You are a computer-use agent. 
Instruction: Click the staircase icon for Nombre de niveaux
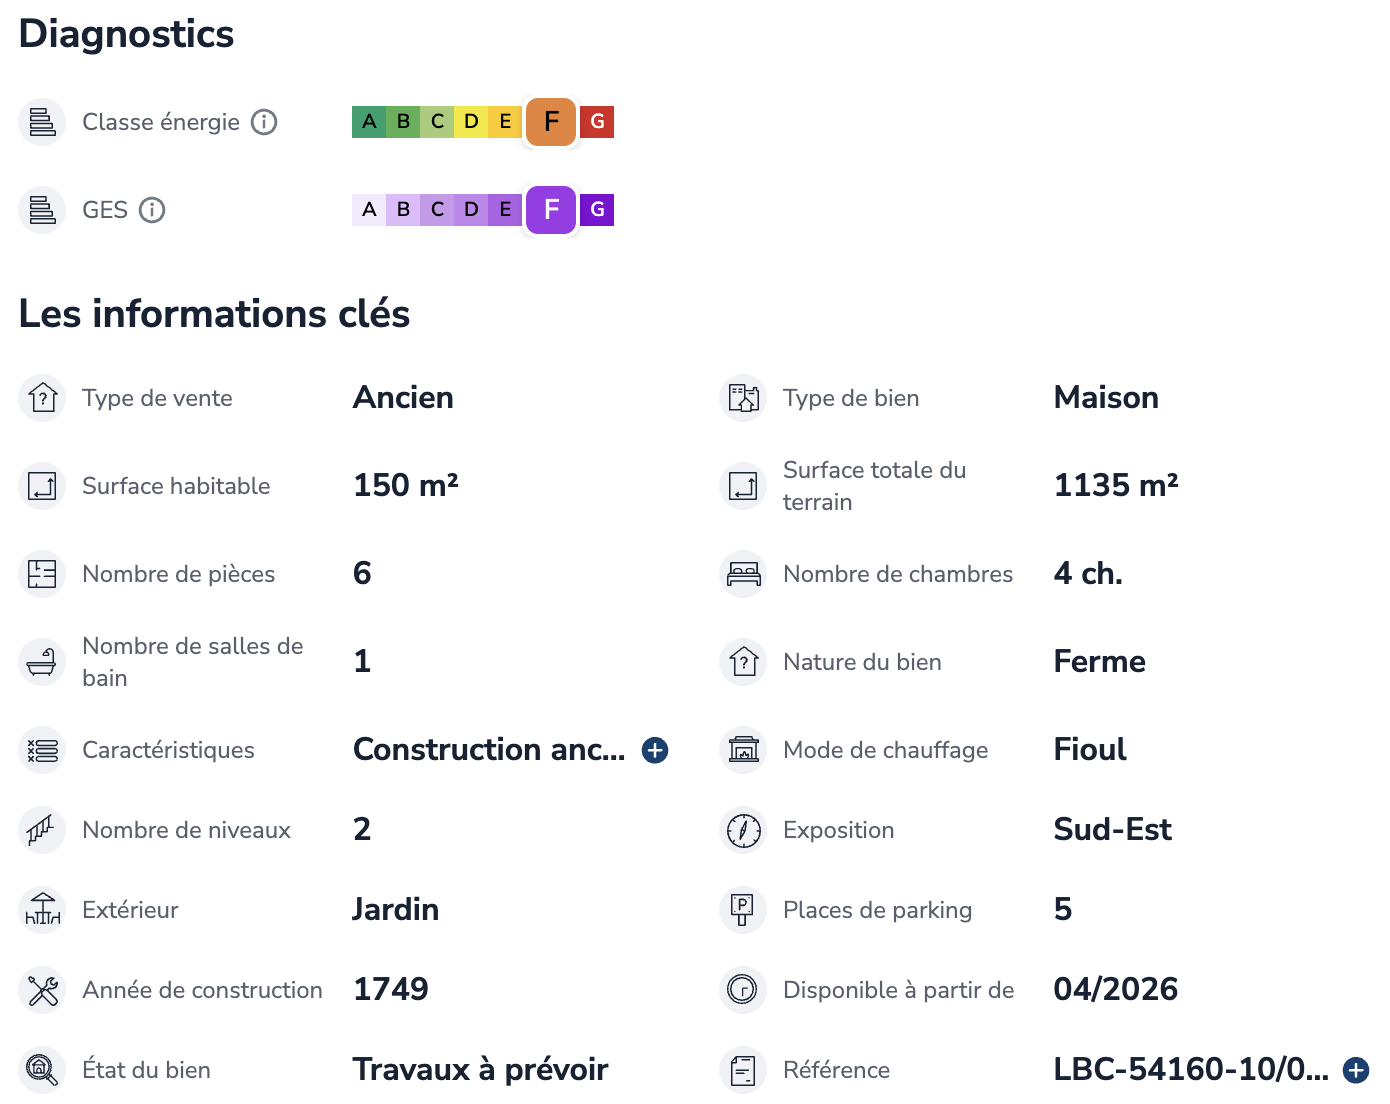tap(42, 830)
